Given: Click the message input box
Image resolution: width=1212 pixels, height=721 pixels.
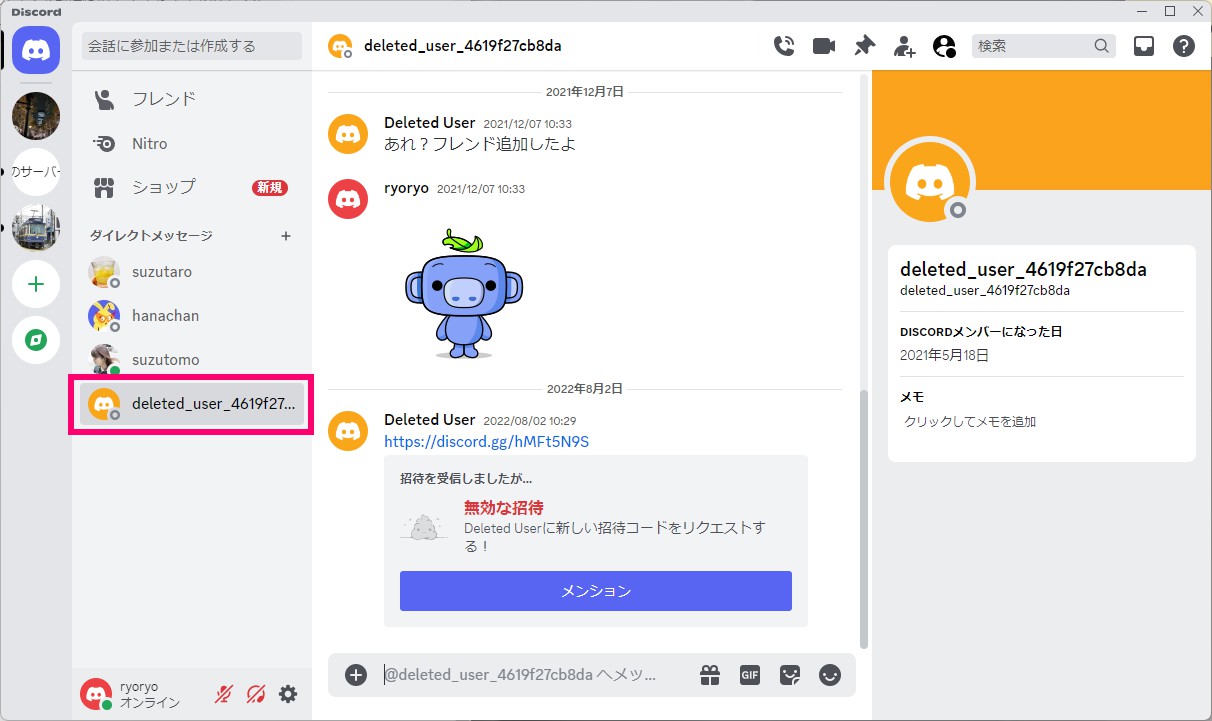Looking at the screenshot, I should click(534, 675).
